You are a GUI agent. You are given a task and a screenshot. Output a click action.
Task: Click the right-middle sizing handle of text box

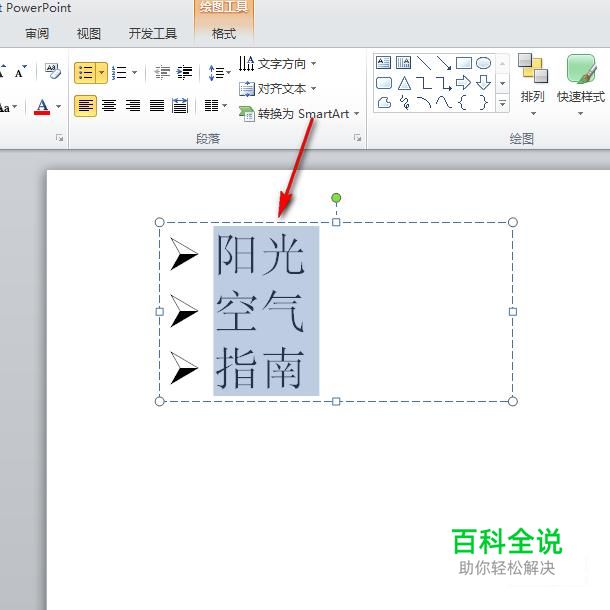pos(513,312)
